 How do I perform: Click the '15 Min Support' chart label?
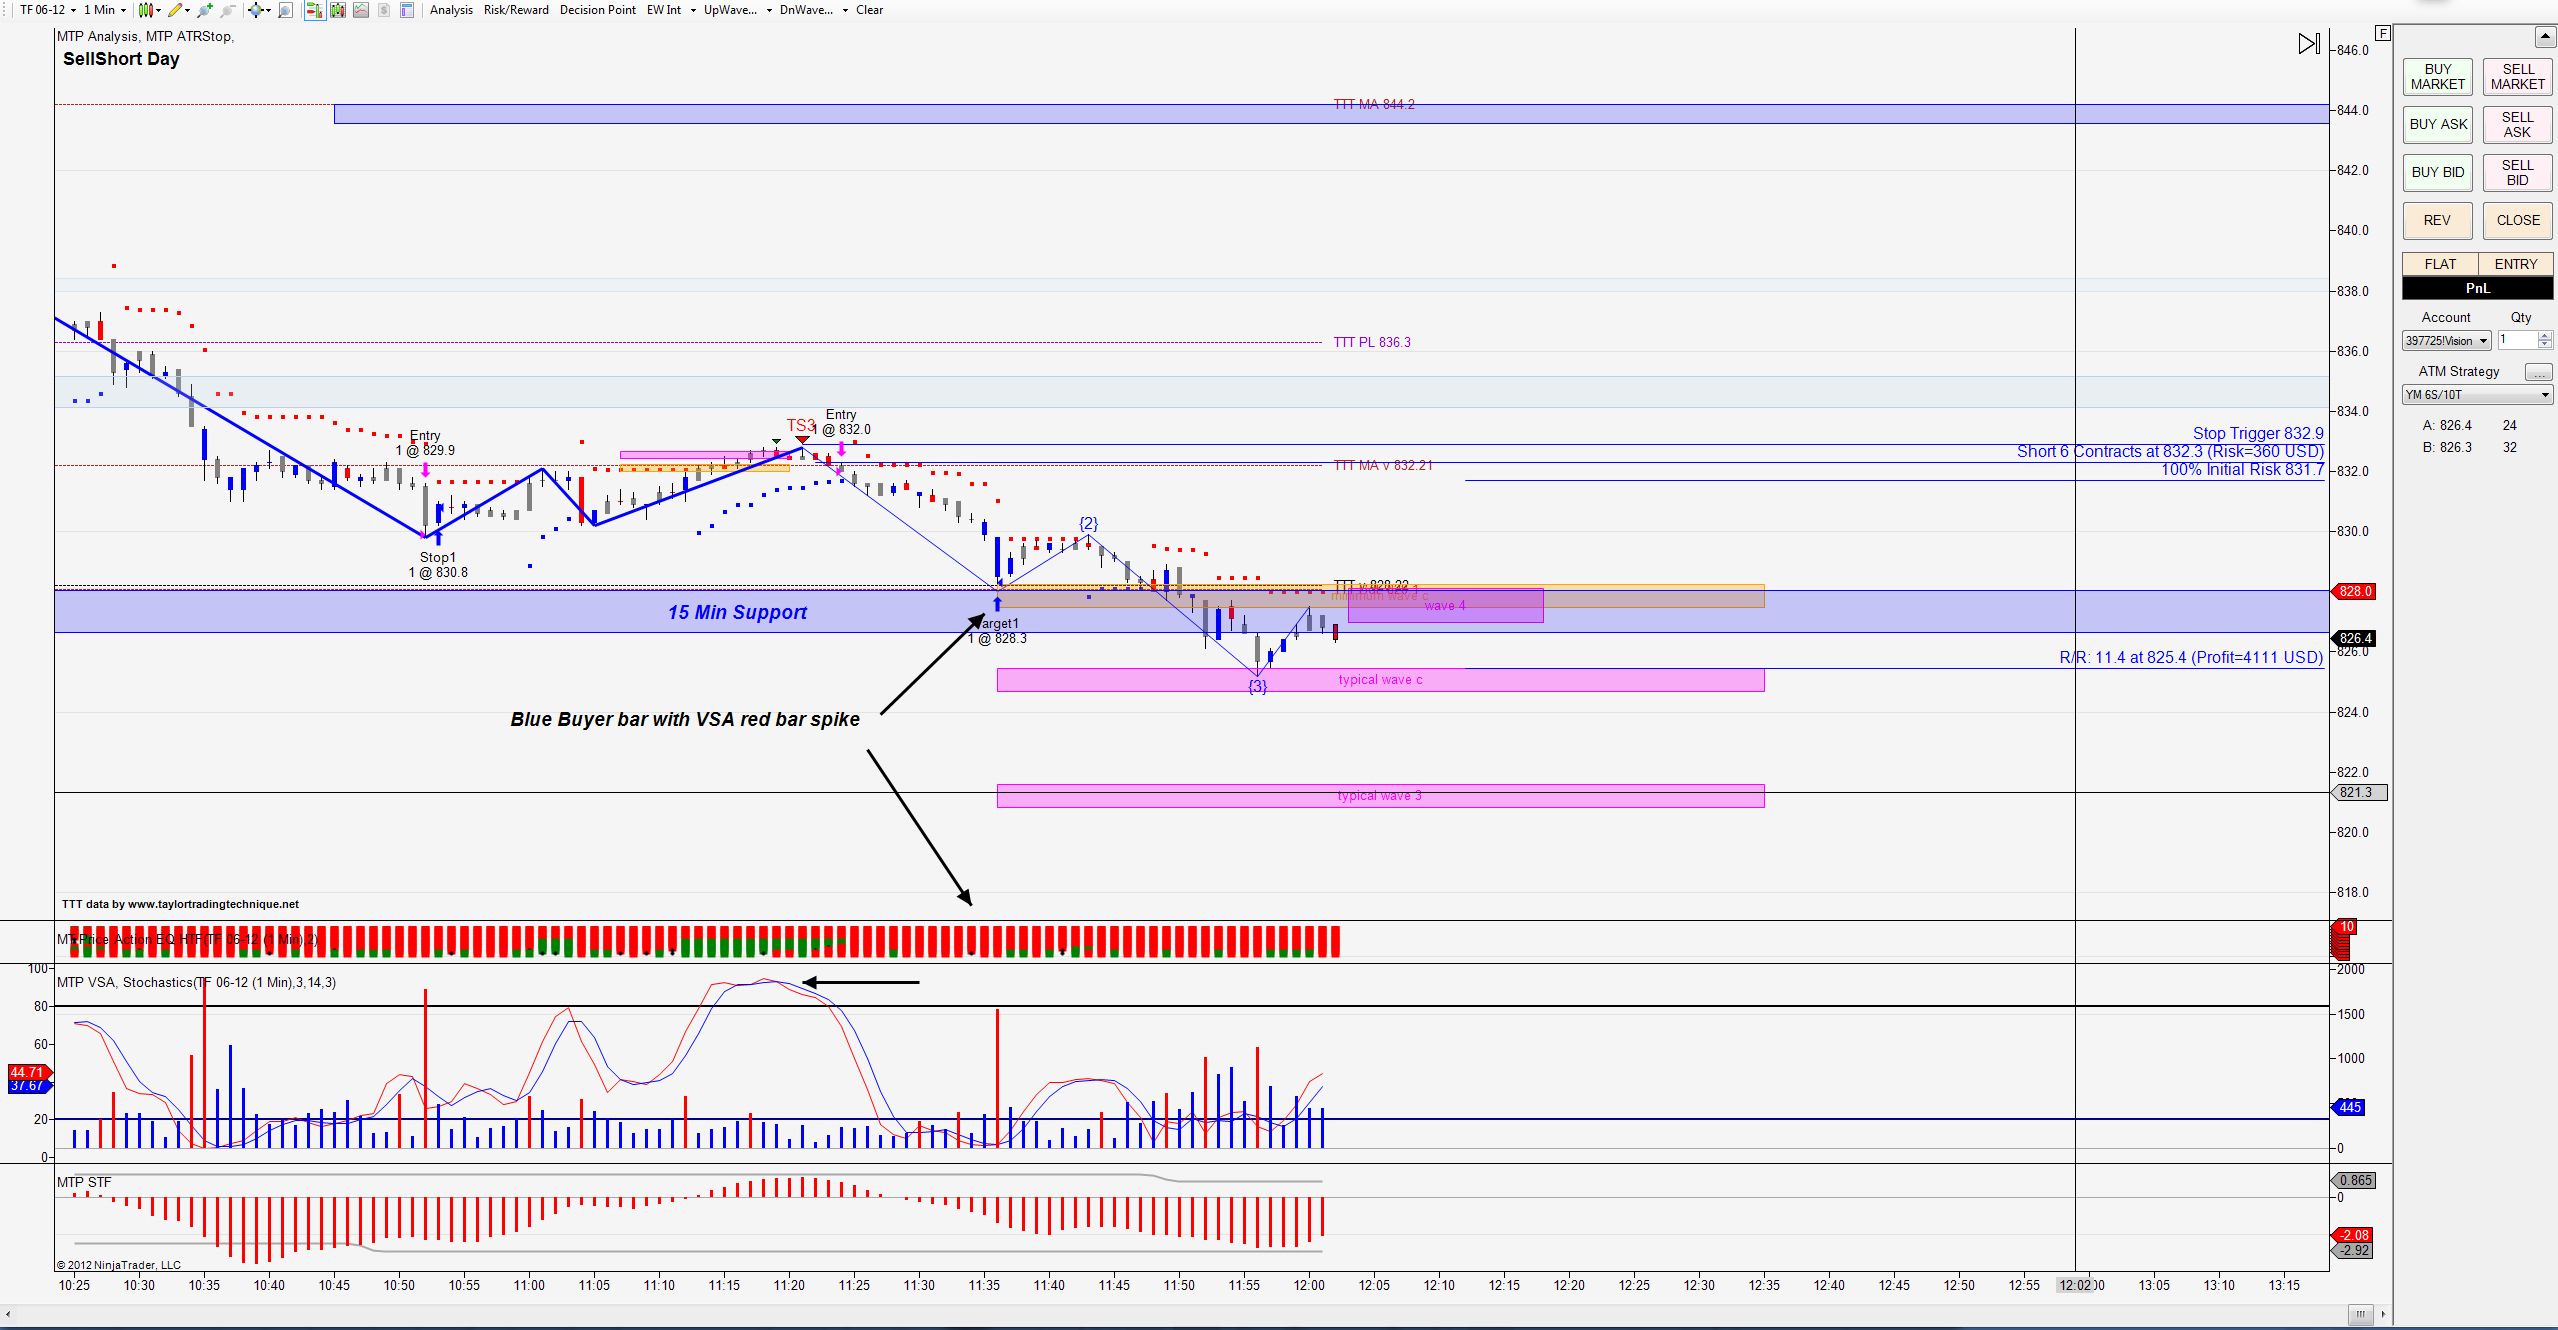(x=737, y=612)
